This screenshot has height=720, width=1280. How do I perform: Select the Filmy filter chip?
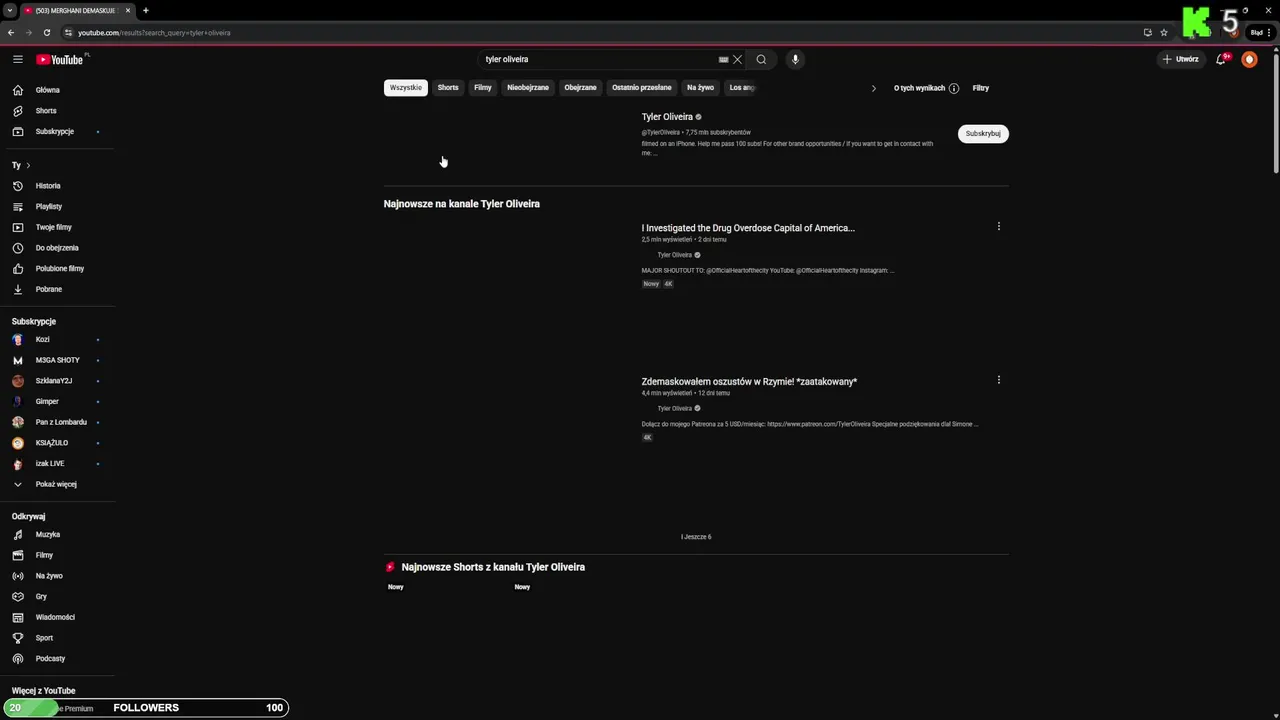click(x=483, y=88)
